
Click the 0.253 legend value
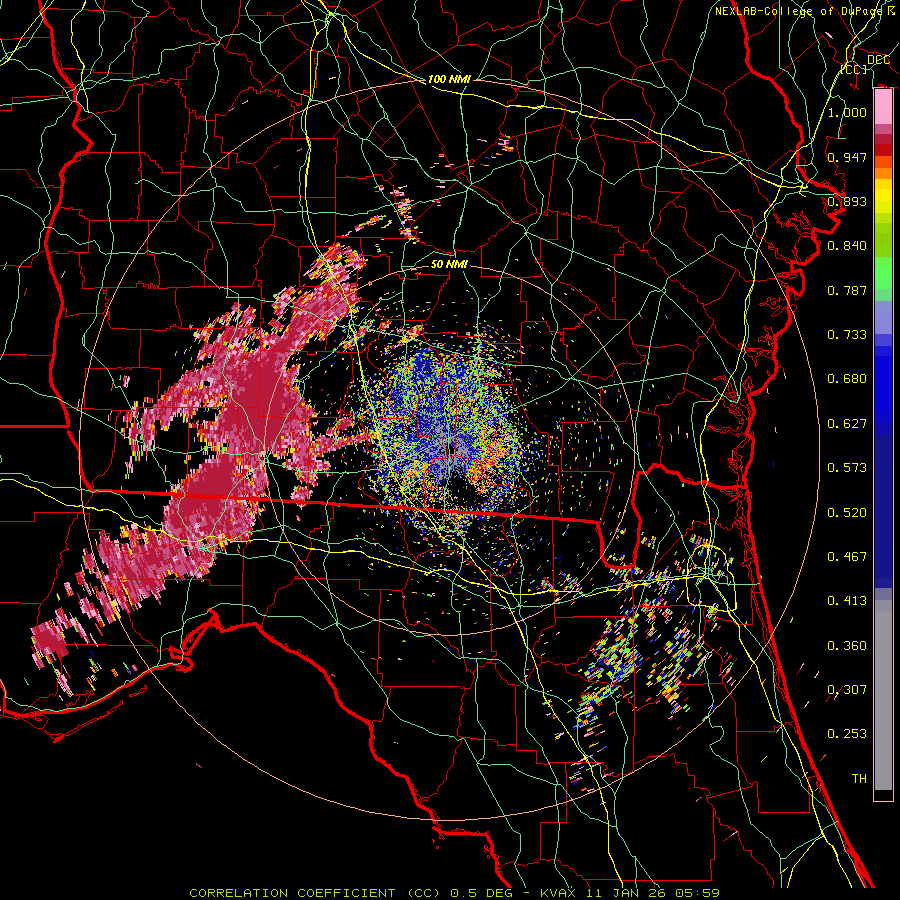(847, 734)
